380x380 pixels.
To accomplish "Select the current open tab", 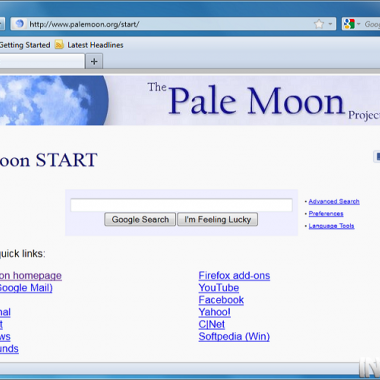I will (42, 61).
